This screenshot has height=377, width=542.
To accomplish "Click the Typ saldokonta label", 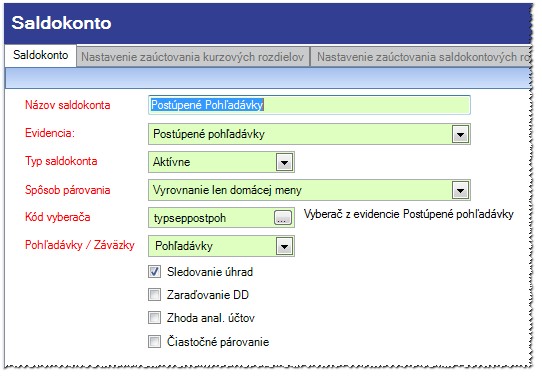I will point(61,161).
